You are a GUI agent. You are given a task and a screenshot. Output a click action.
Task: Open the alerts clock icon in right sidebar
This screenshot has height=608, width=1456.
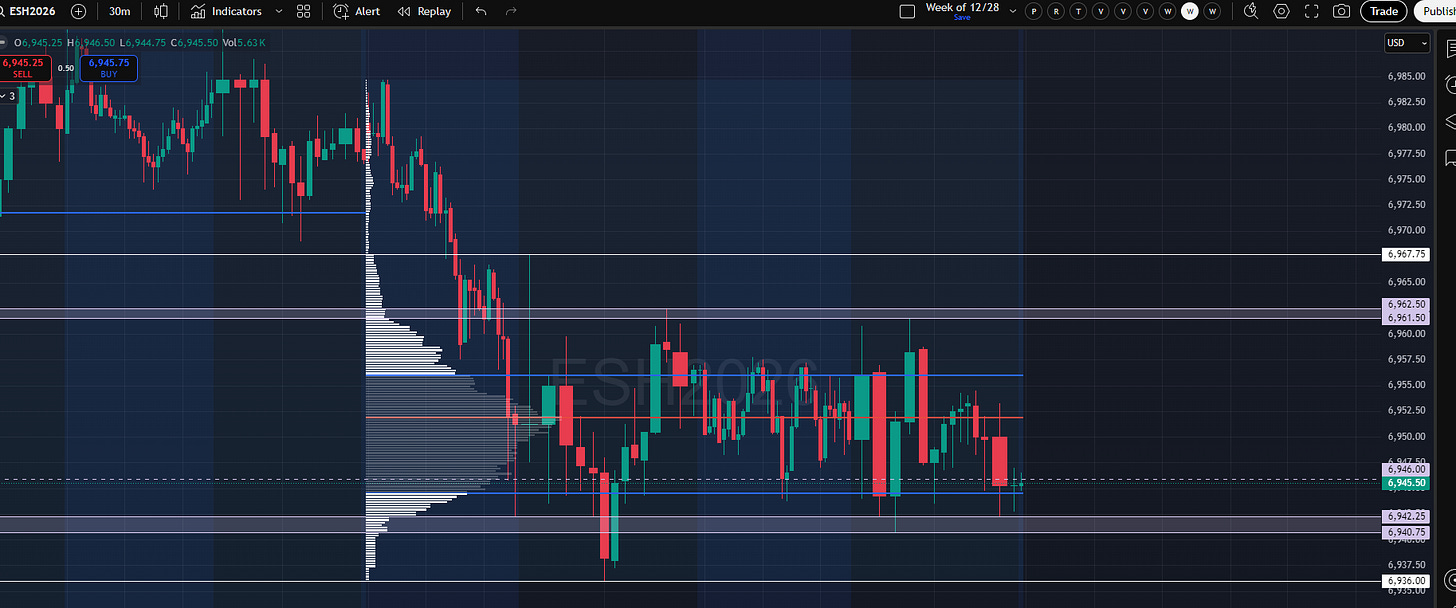1448,85
